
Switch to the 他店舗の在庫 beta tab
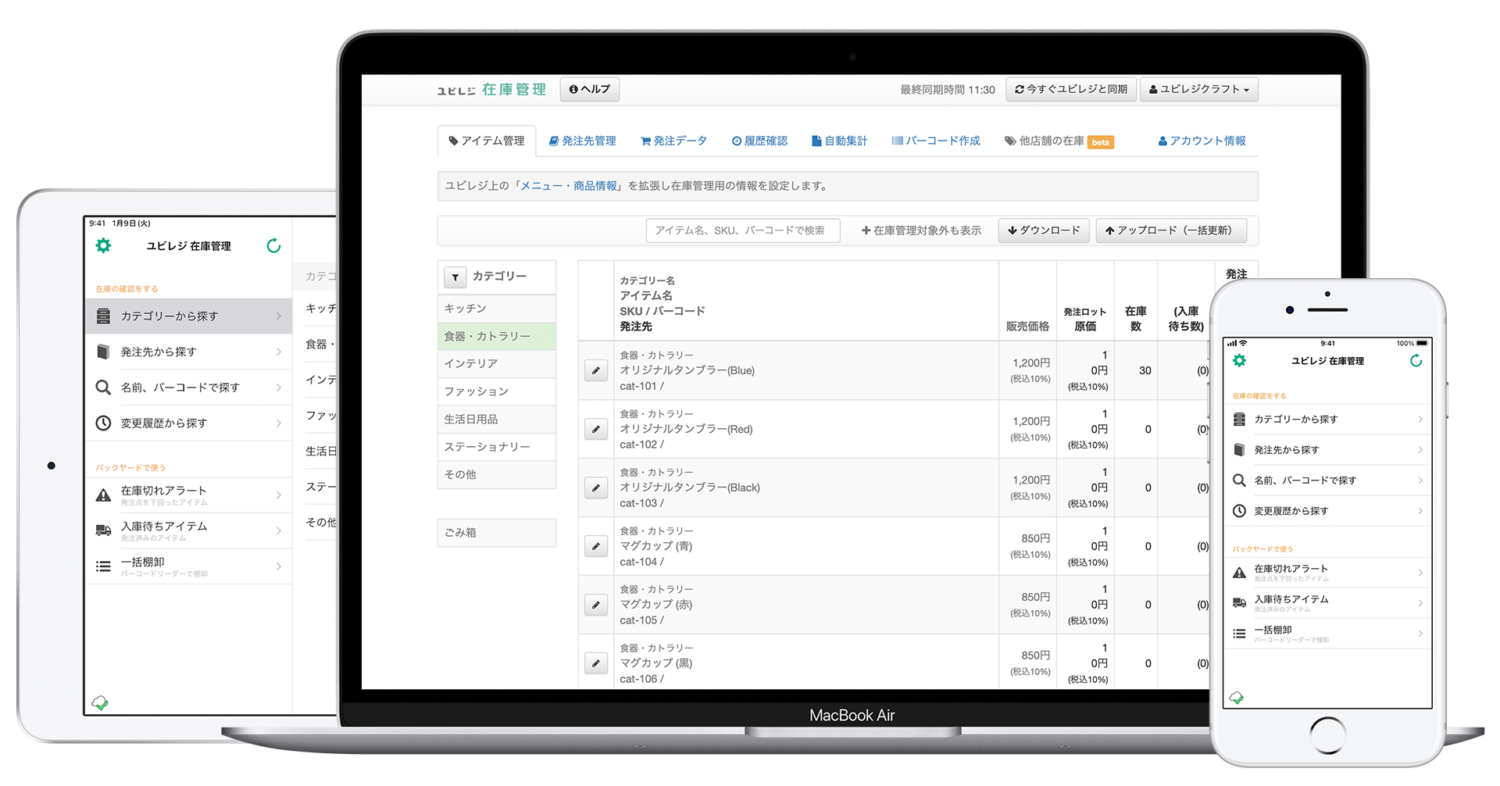point(1059,141)
